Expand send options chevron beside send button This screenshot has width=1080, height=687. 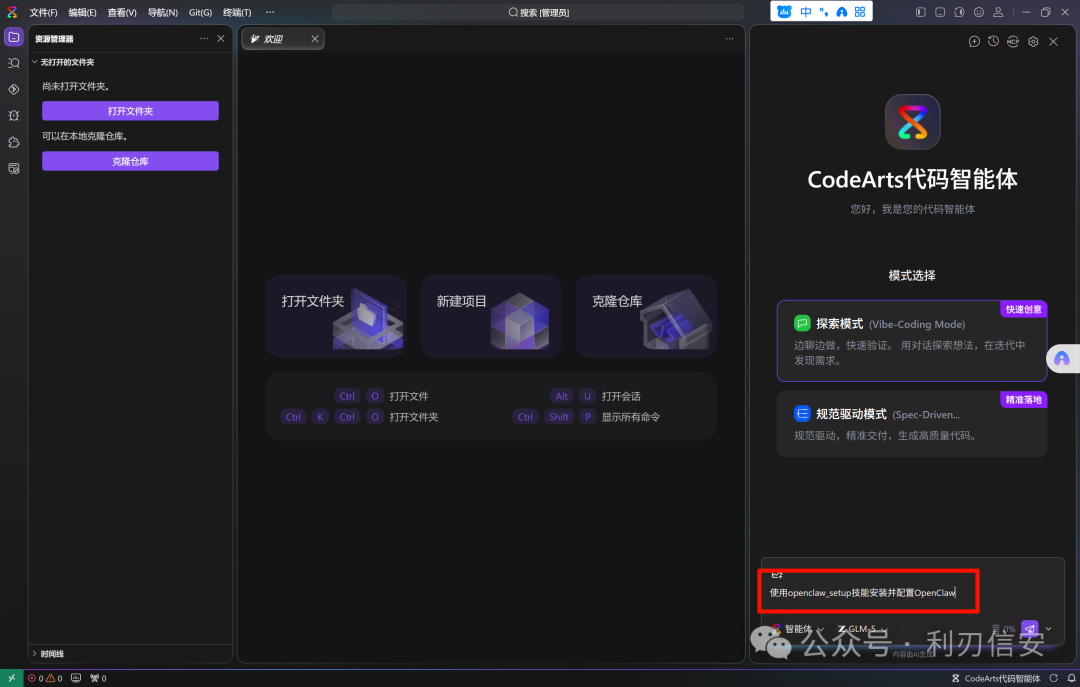coord(1048,628)
